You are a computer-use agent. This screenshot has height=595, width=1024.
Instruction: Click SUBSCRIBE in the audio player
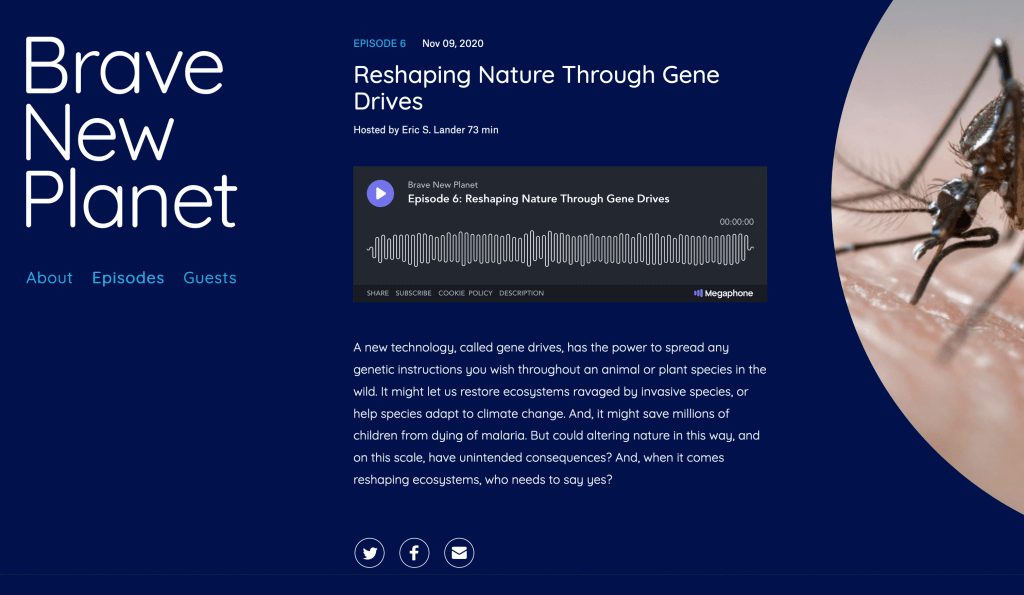pyautogui.click(x=413, y=293)
